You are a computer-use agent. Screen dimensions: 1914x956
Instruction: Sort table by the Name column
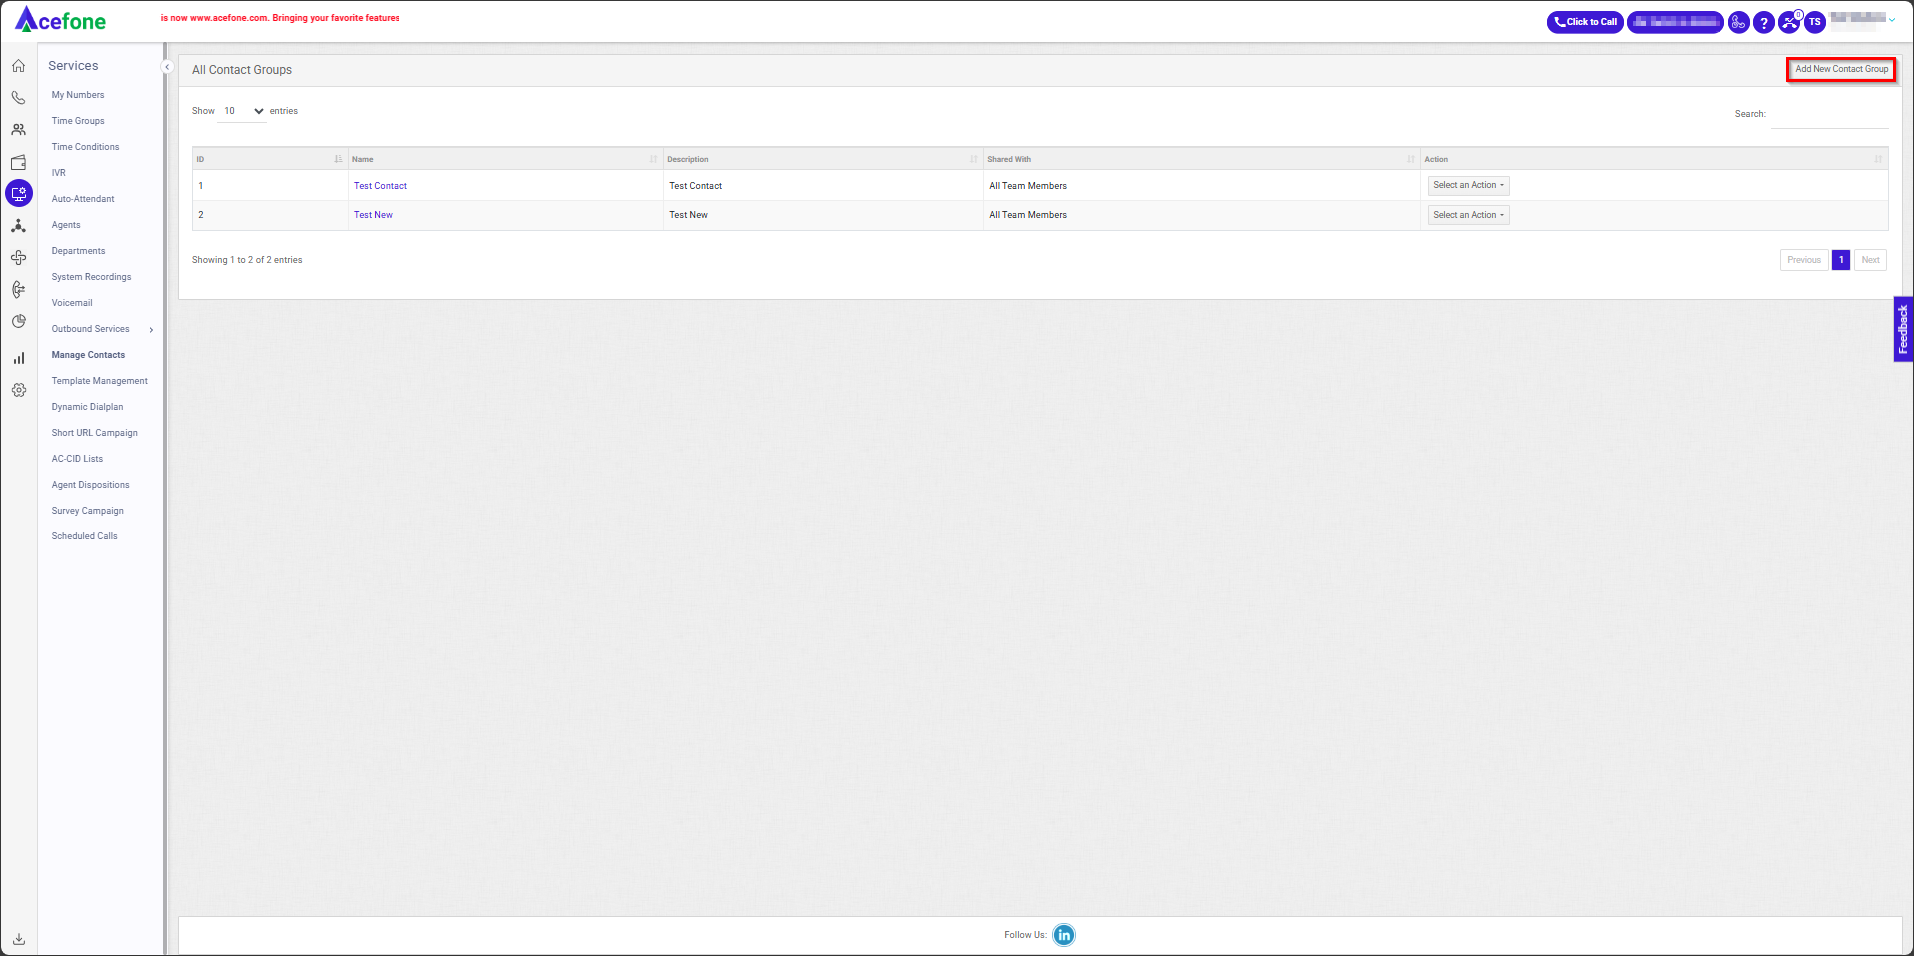coord(505,159)
